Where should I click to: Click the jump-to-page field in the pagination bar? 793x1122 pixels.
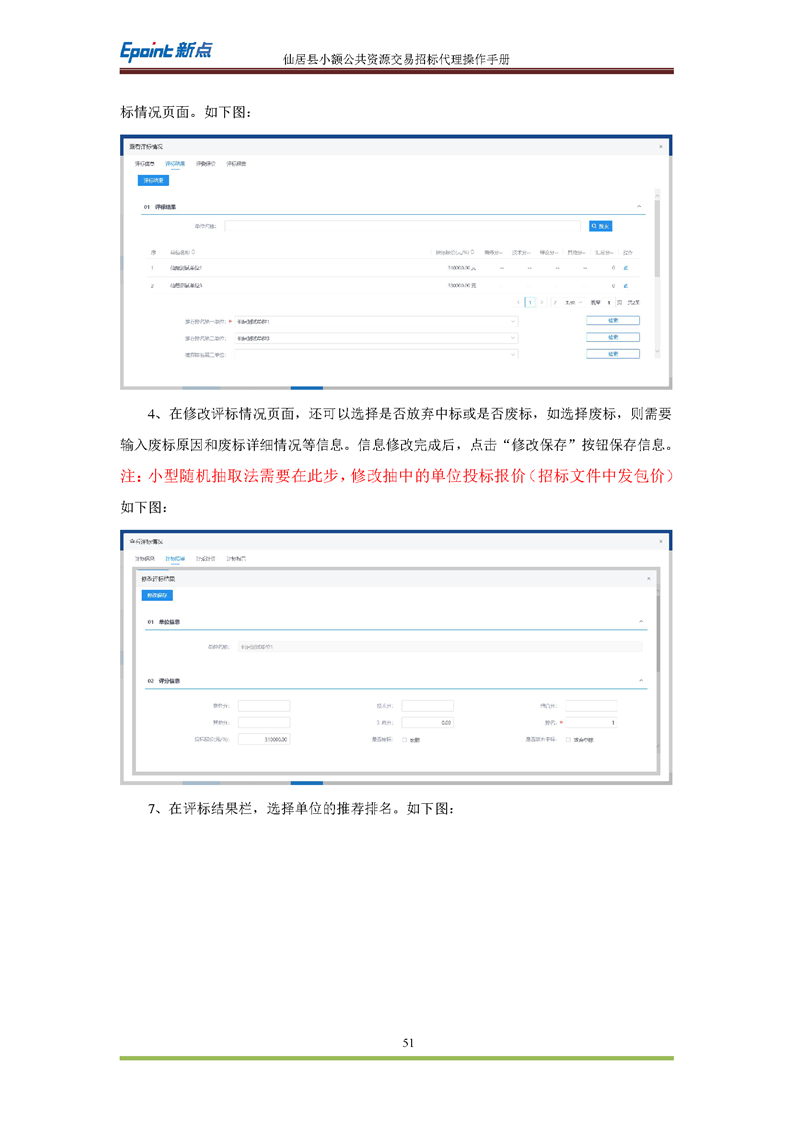coord(609,303)
